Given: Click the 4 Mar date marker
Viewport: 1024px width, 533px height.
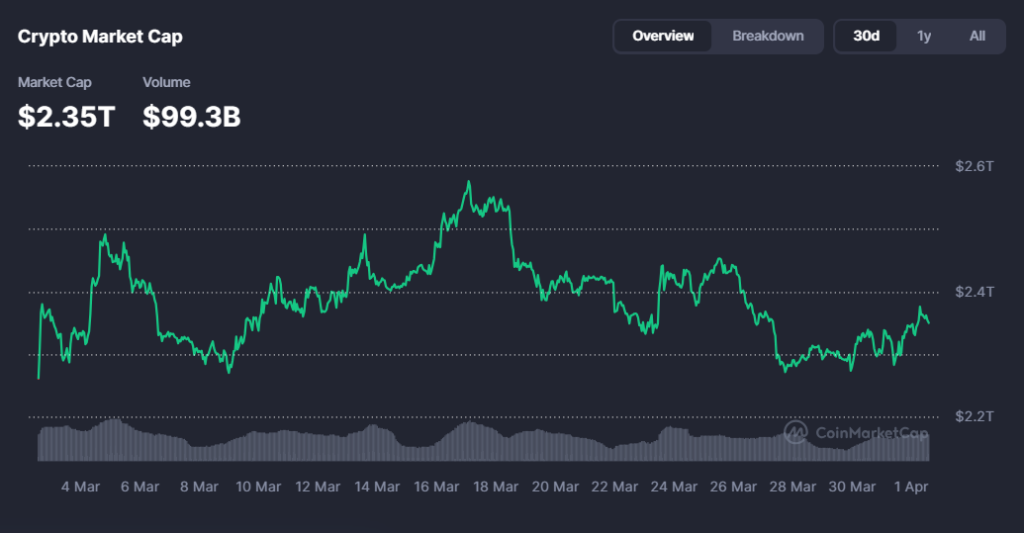Looking at the screenshot, I should coord(80,487).
